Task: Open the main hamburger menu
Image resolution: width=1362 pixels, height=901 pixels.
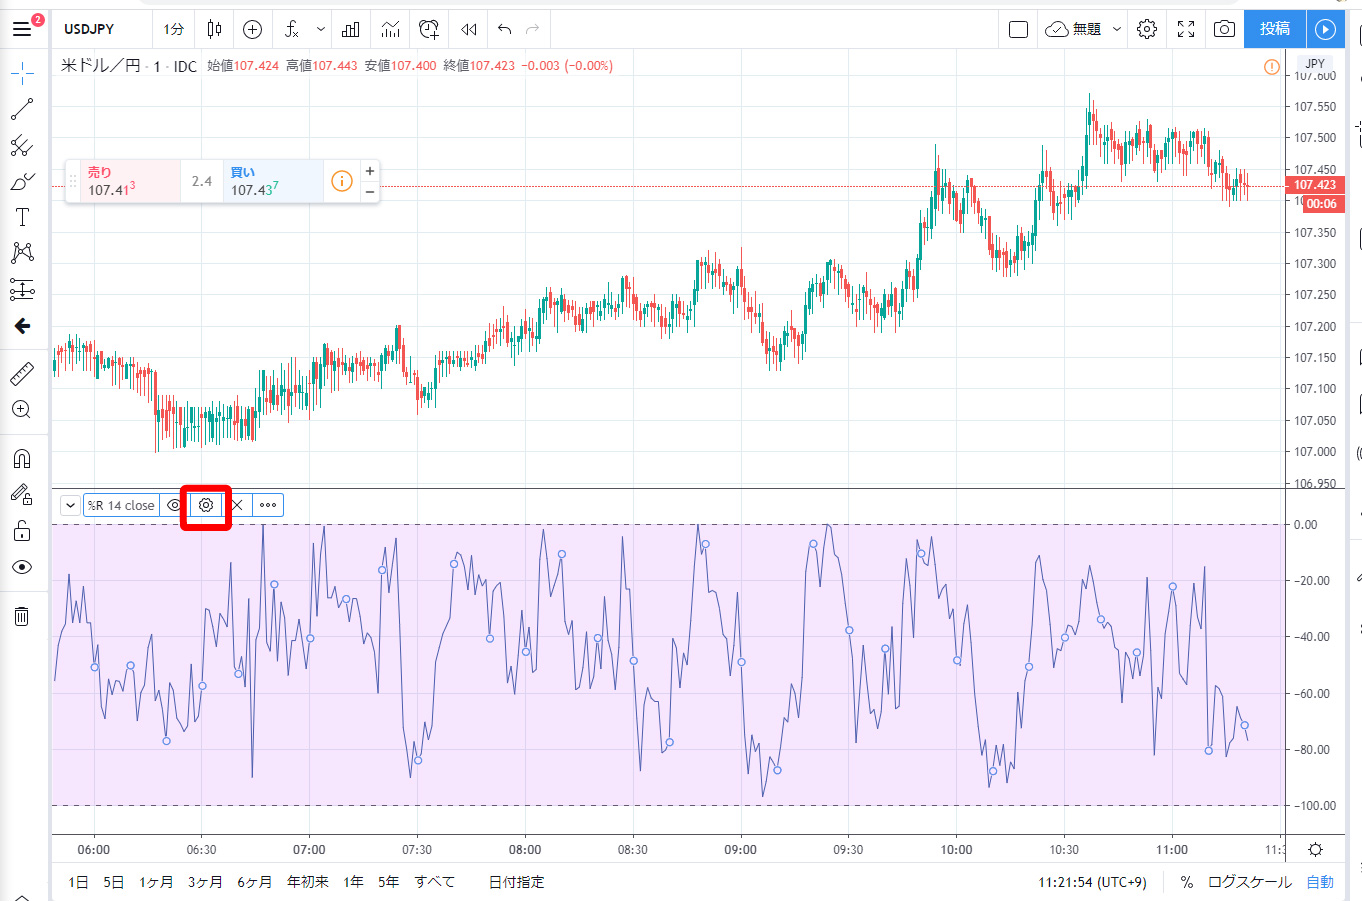Action: tap(22, 29)
